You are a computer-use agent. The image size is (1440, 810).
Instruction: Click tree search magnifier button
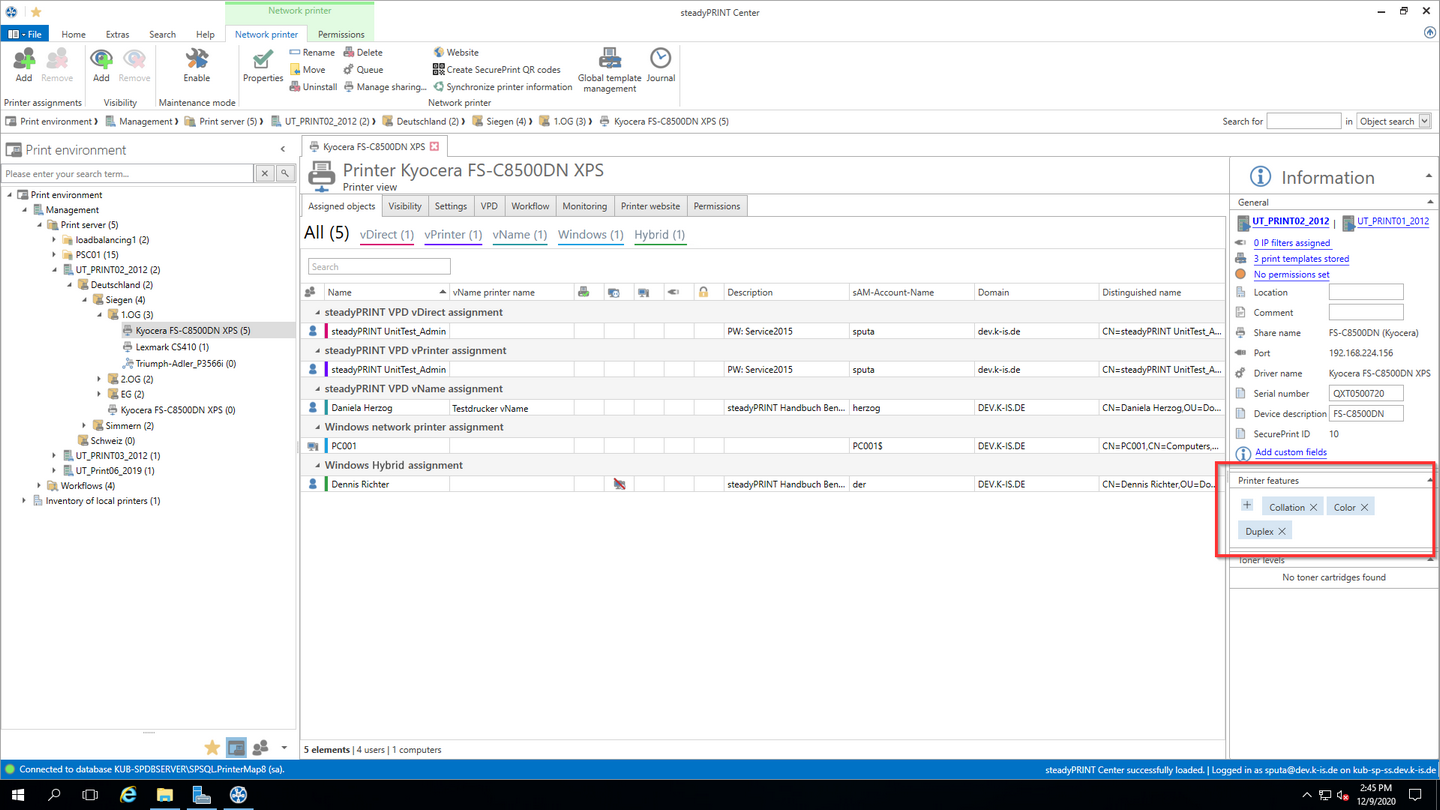[285, 174]
